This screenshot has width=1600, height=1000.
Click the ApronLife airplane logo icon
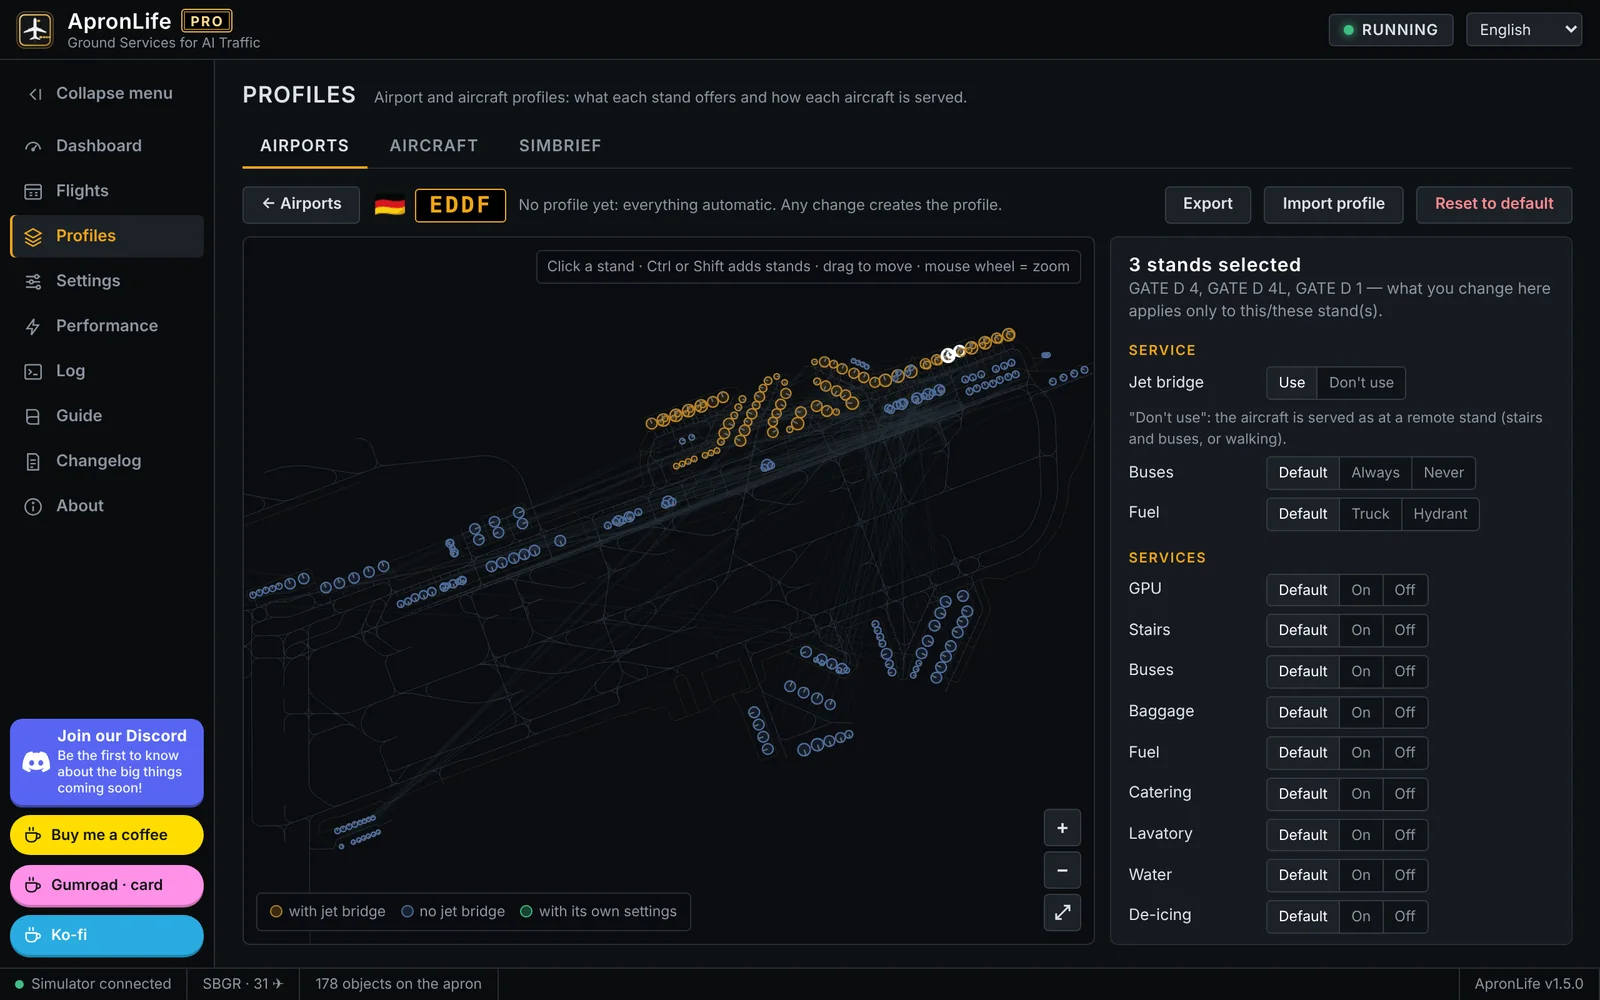[x=35, y=30]
